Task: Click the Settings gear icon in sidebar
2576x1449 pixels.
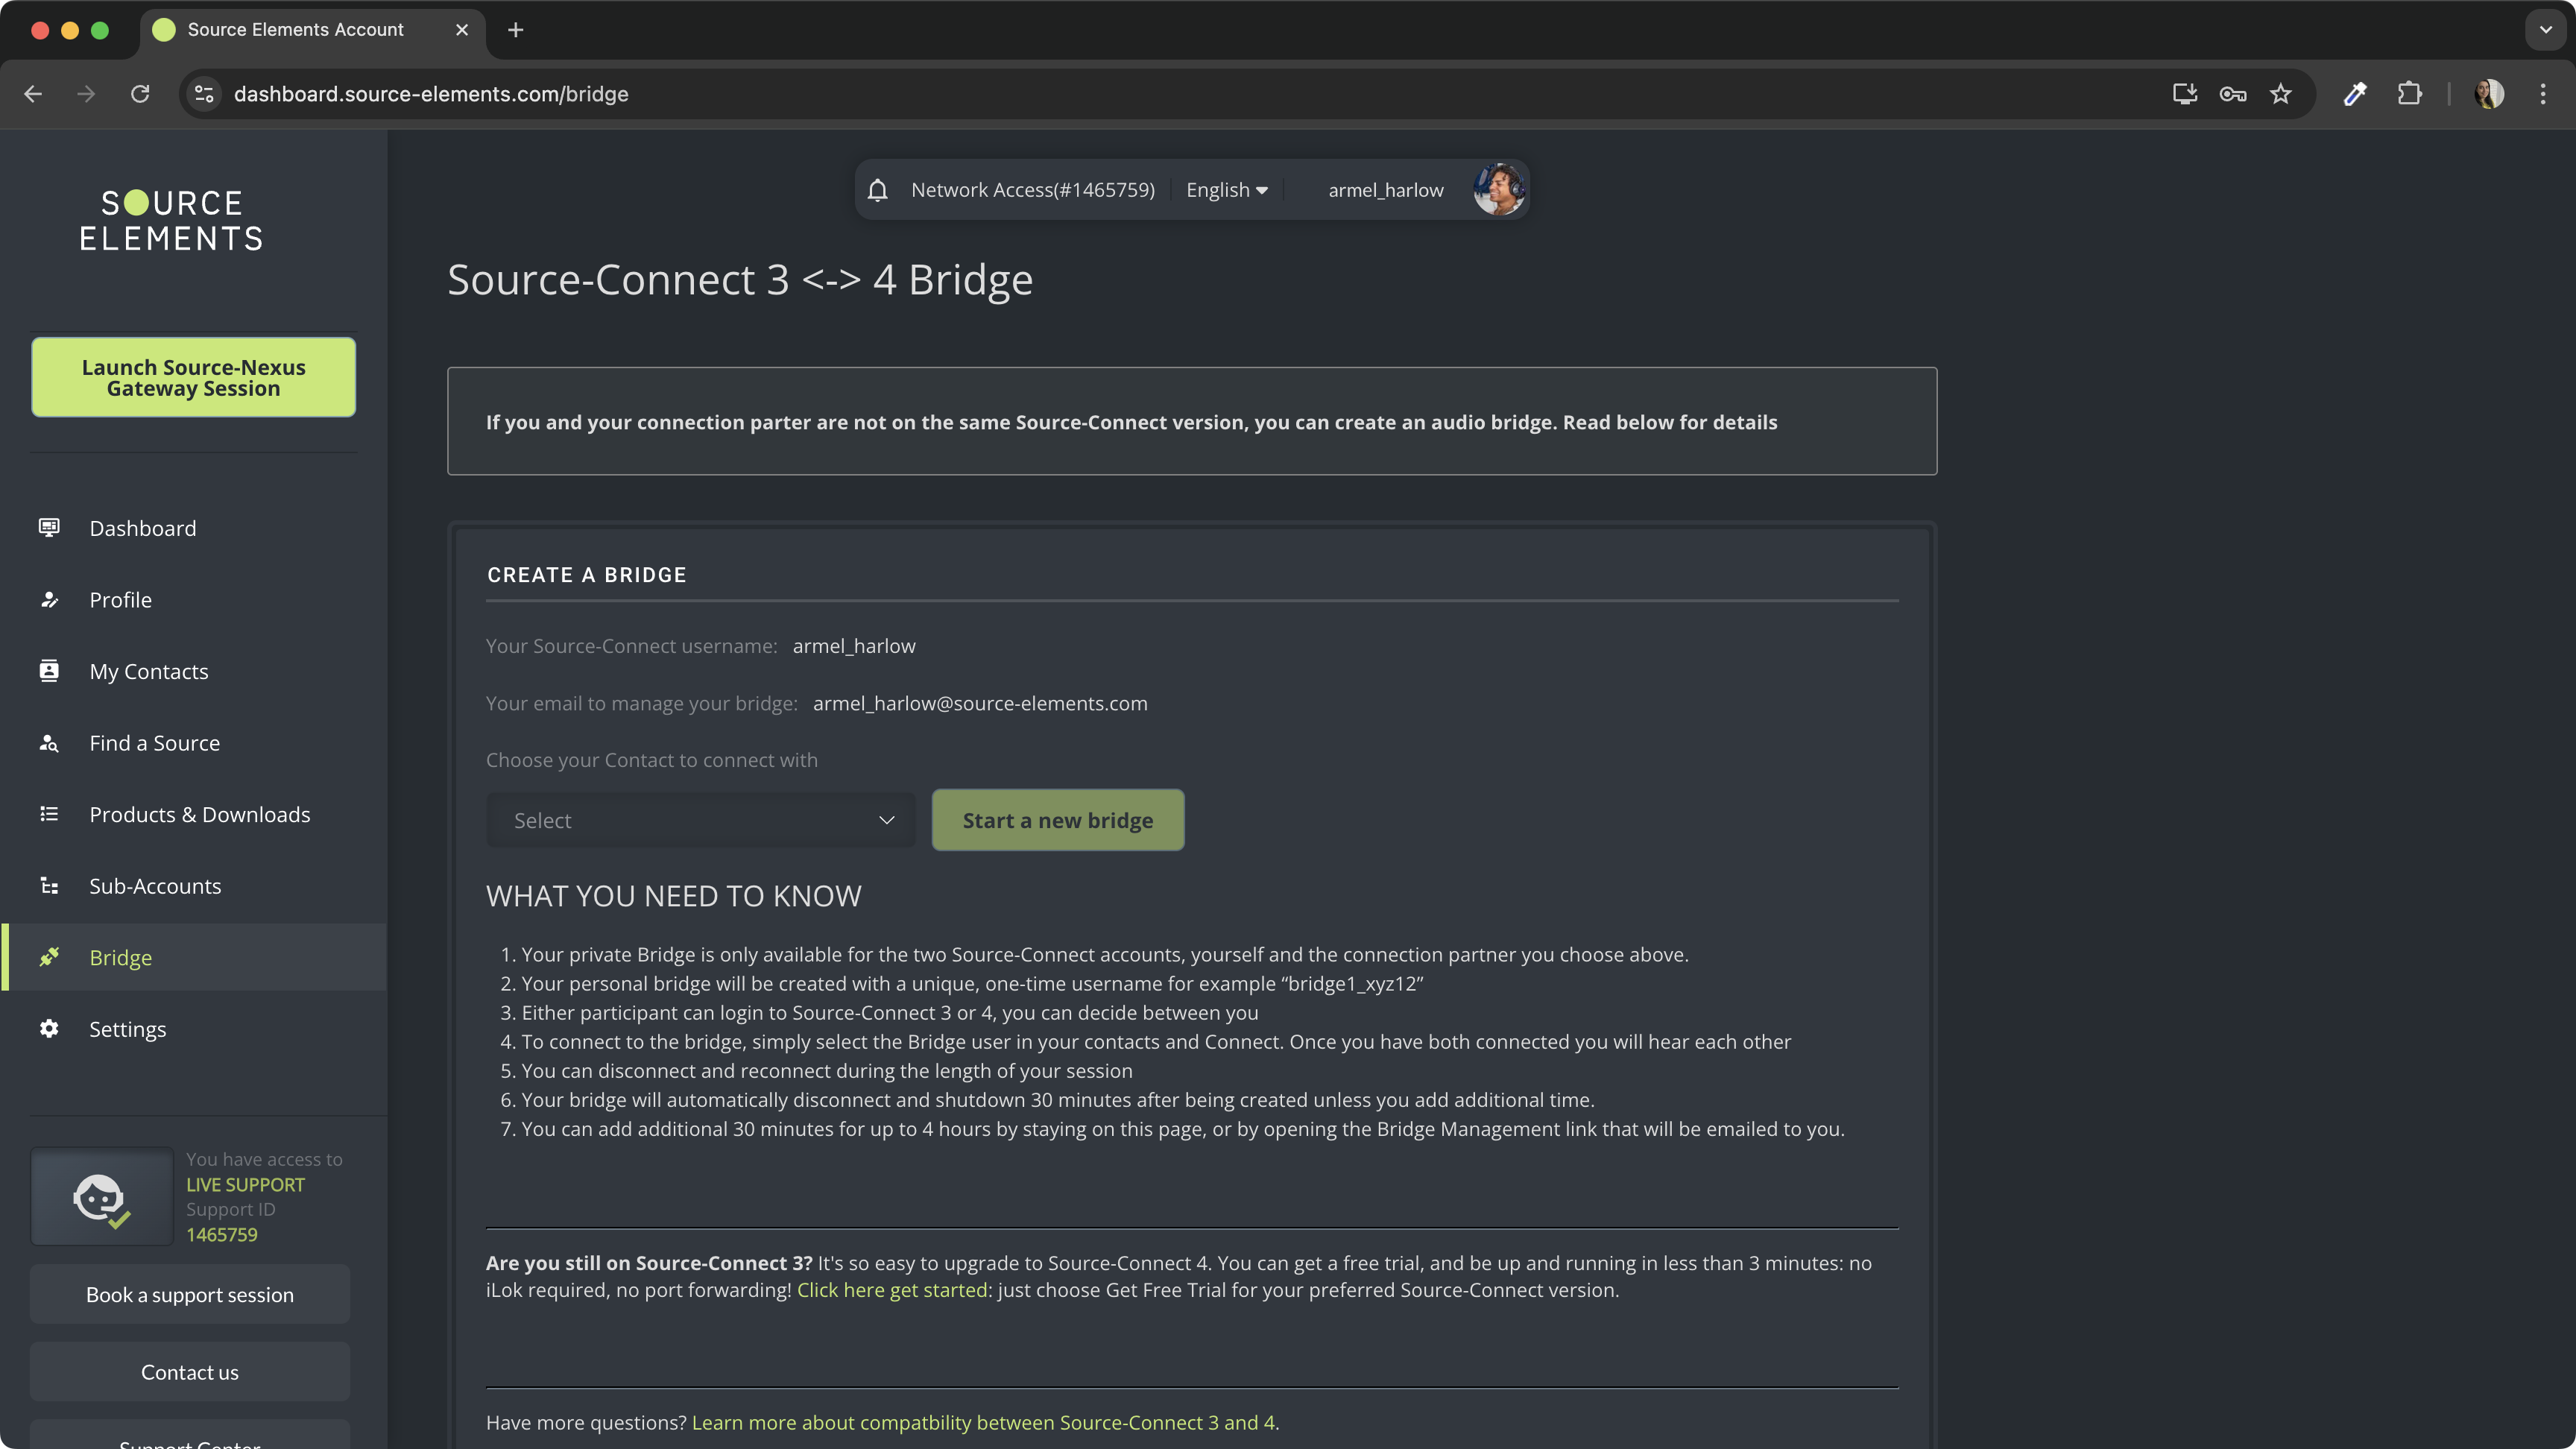Action: tap(49, 1028)
